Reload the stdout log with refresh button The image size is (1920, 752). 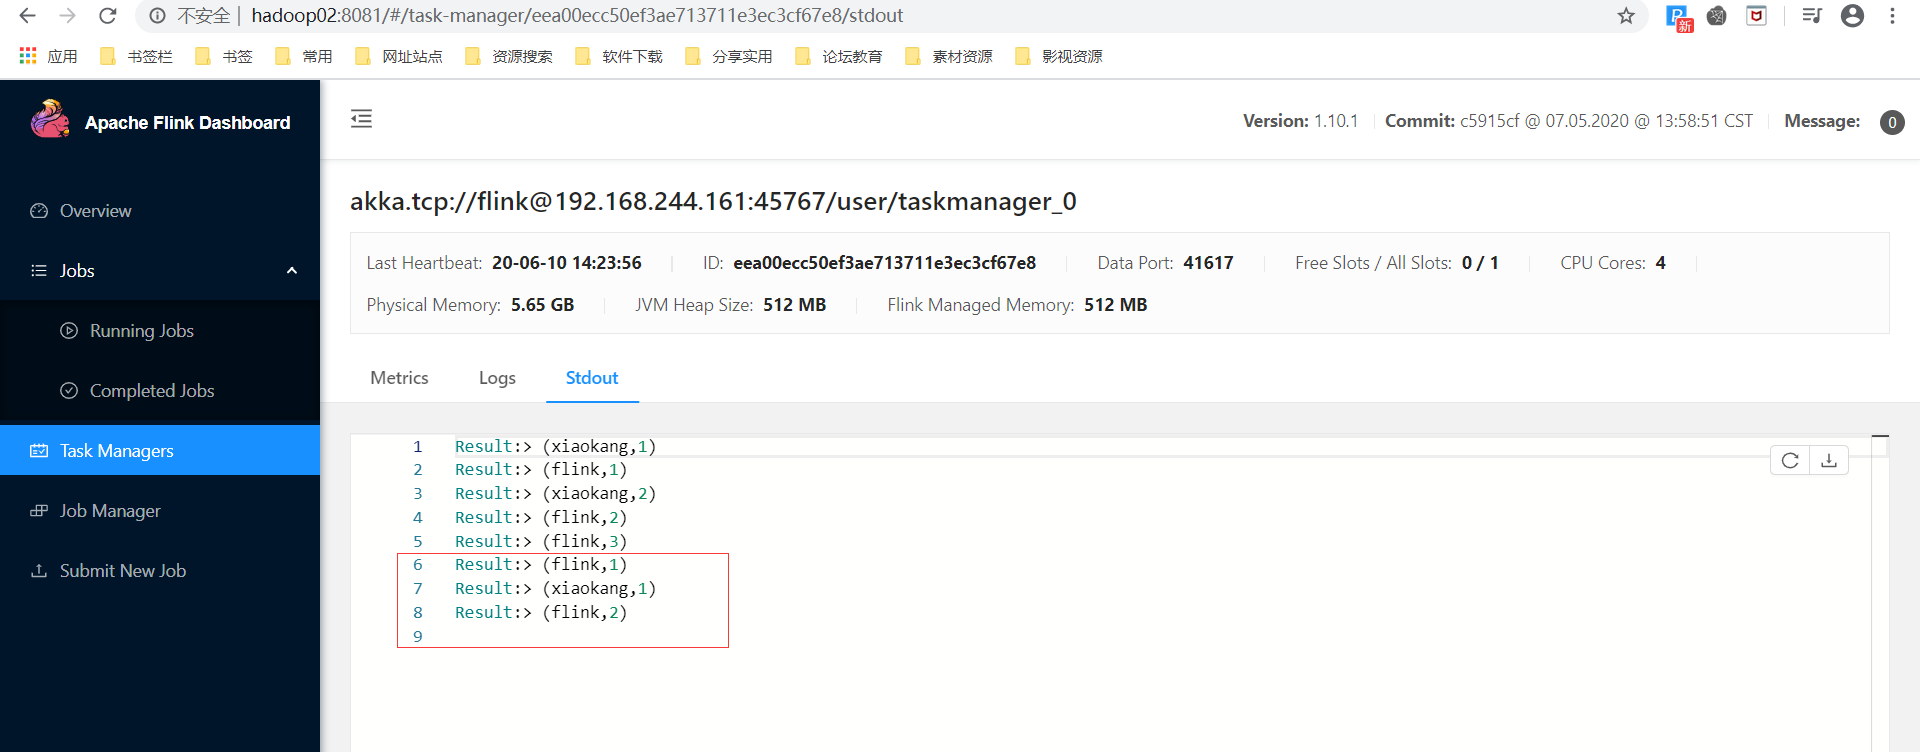[x=1790, y=461]
